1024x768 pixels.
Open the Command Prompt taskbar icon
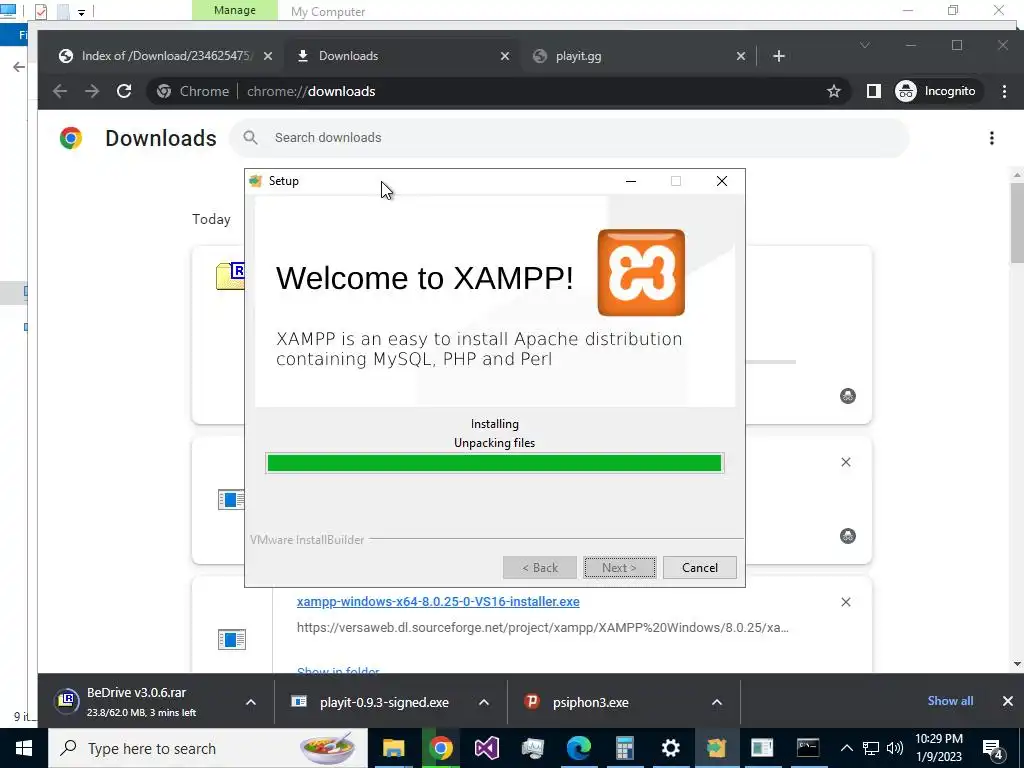(808, 748)
